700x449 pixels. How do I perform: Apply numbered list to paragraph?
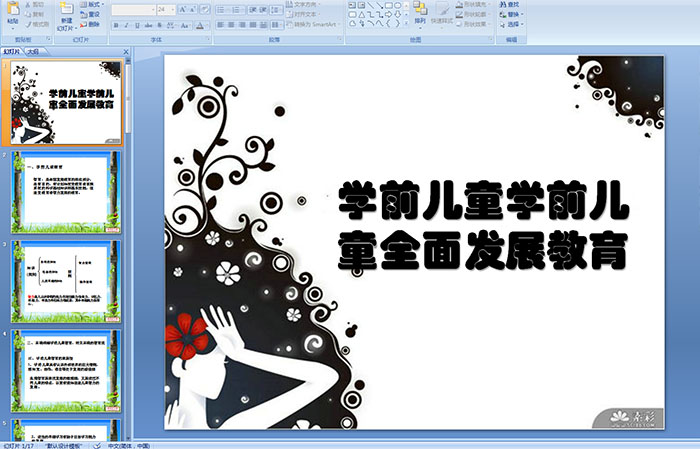[x=238, y=9]
